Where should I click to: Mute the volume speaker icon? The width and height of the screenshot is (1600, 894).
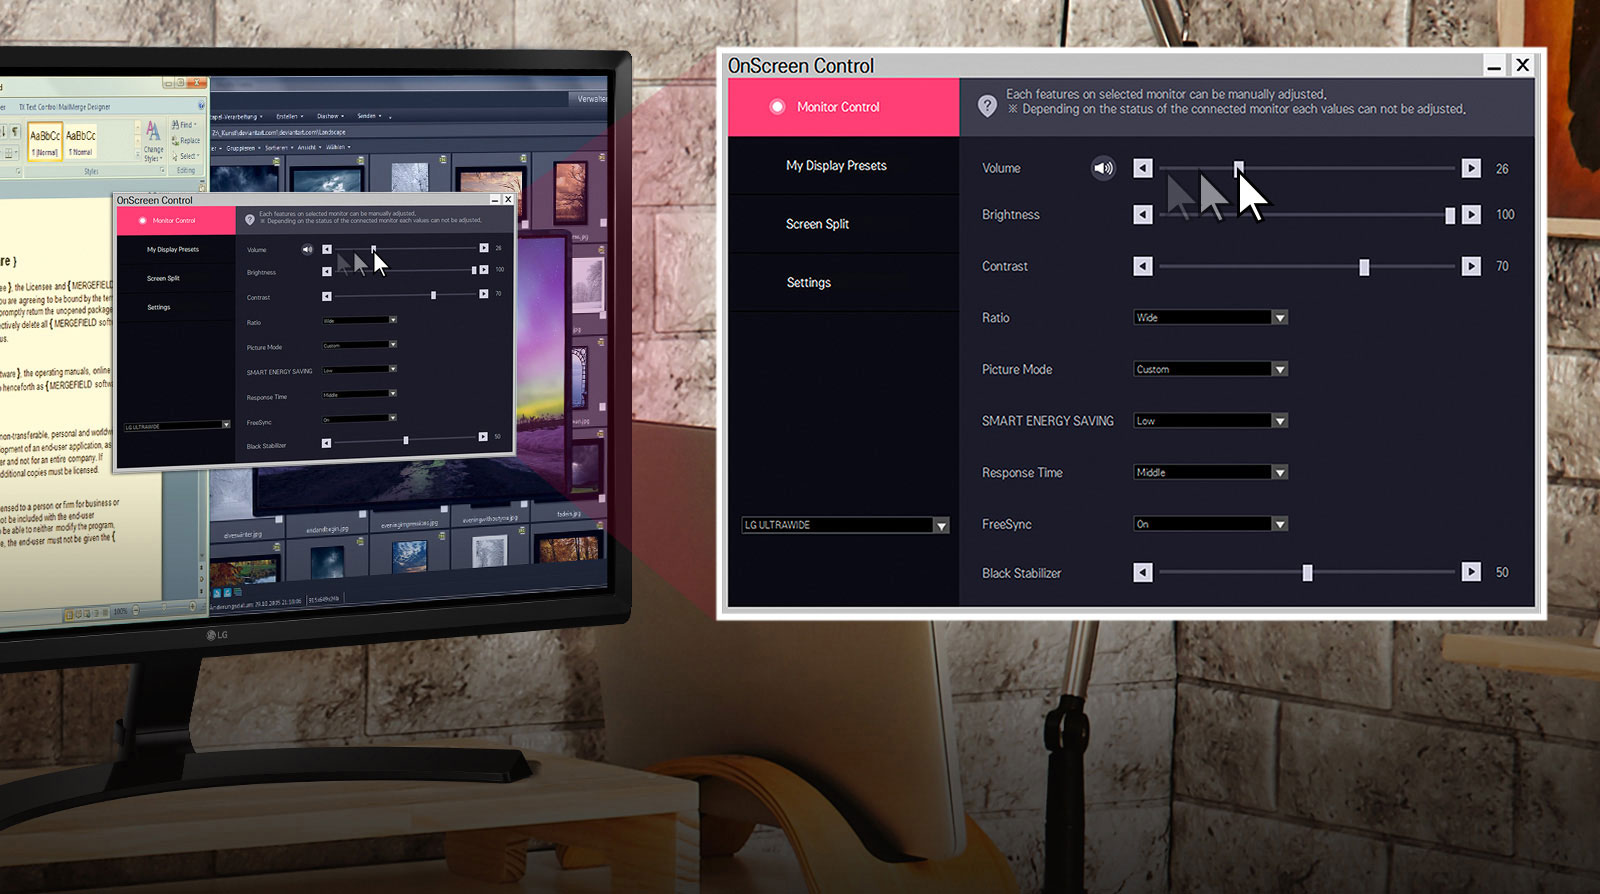tap(1103, 168)
